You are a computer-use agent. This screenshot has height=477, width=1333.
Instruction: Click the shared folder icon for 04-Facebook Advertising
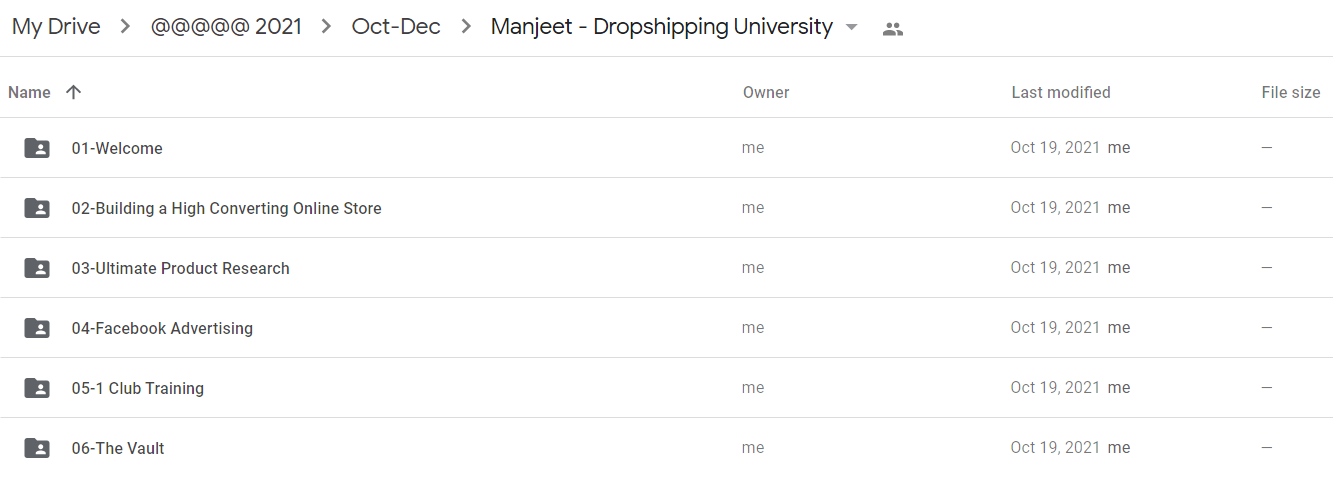point(37,328)
